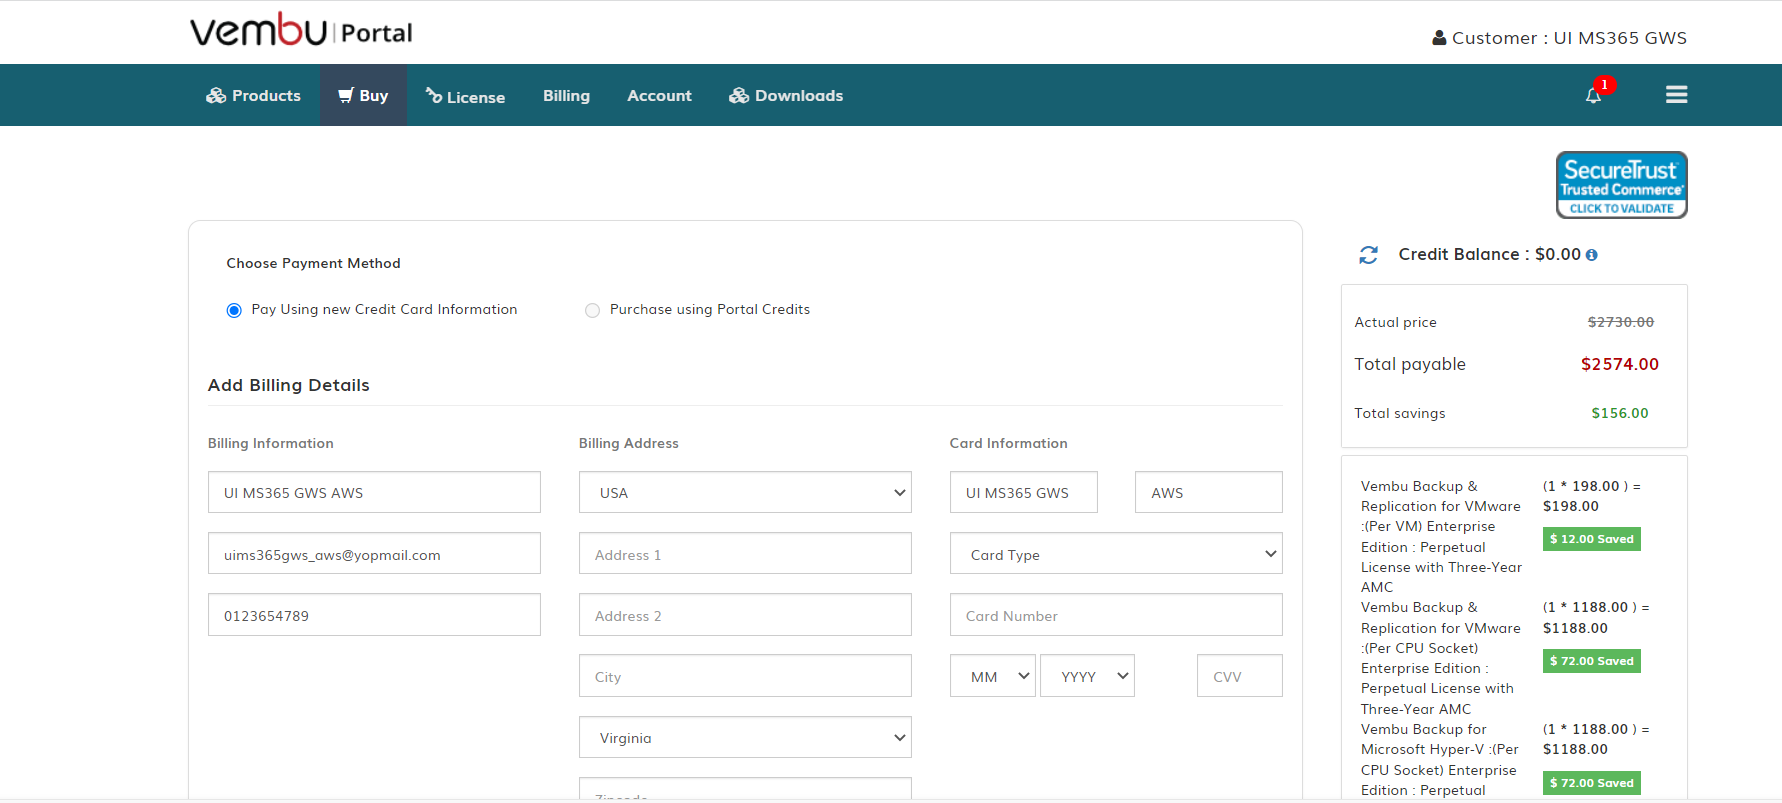Click the Address 1 field
The image size is (1782, 803).
(745, 554)
